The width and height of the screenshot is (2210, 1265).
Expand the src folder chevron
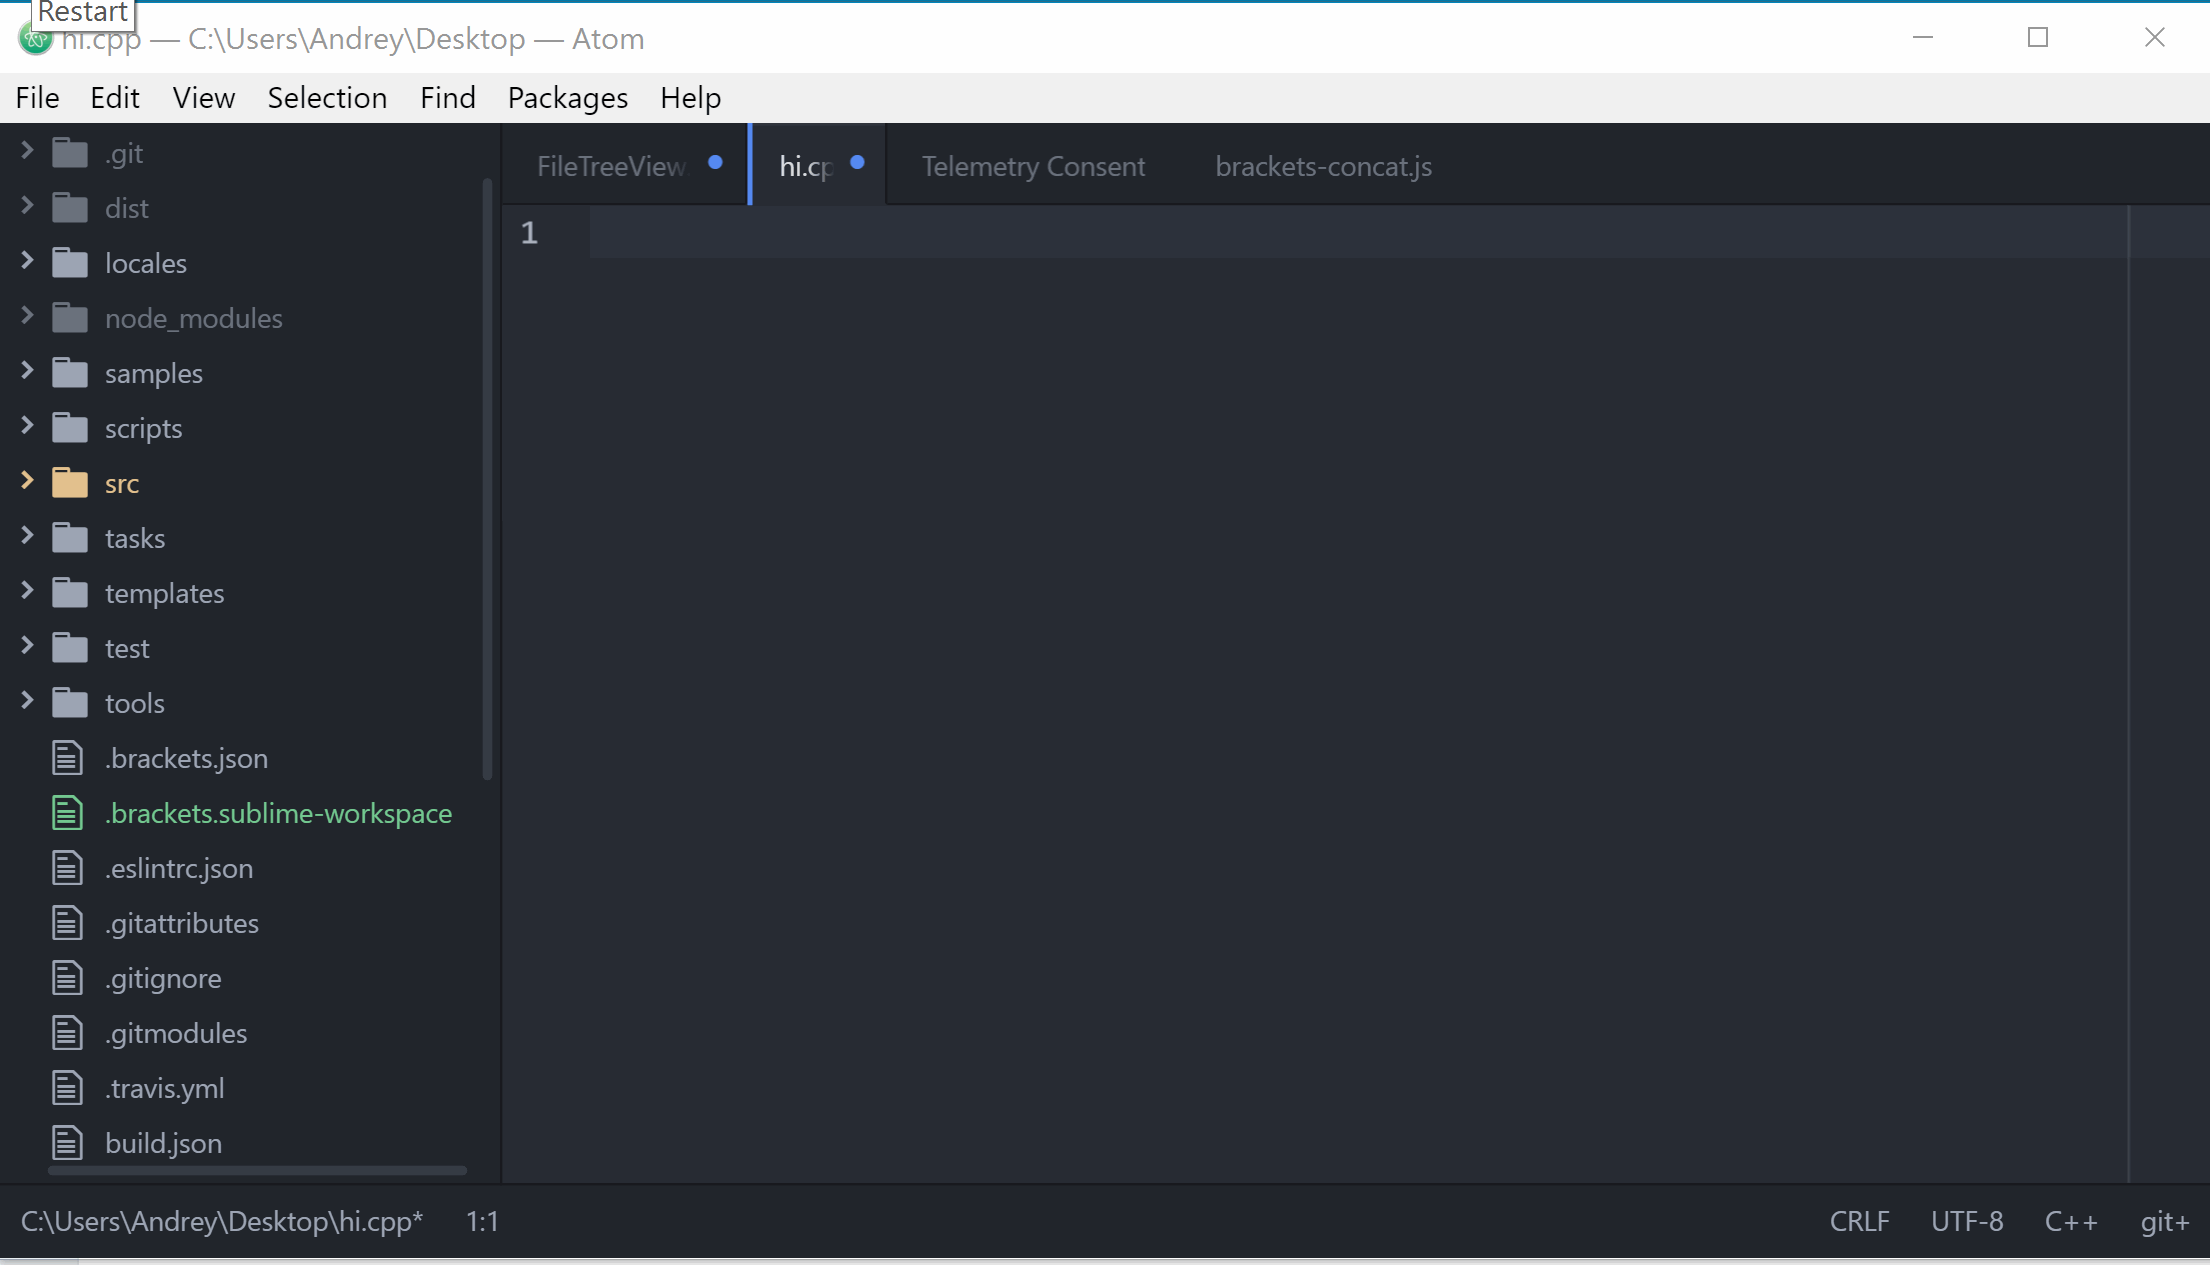tap(27, 481)
